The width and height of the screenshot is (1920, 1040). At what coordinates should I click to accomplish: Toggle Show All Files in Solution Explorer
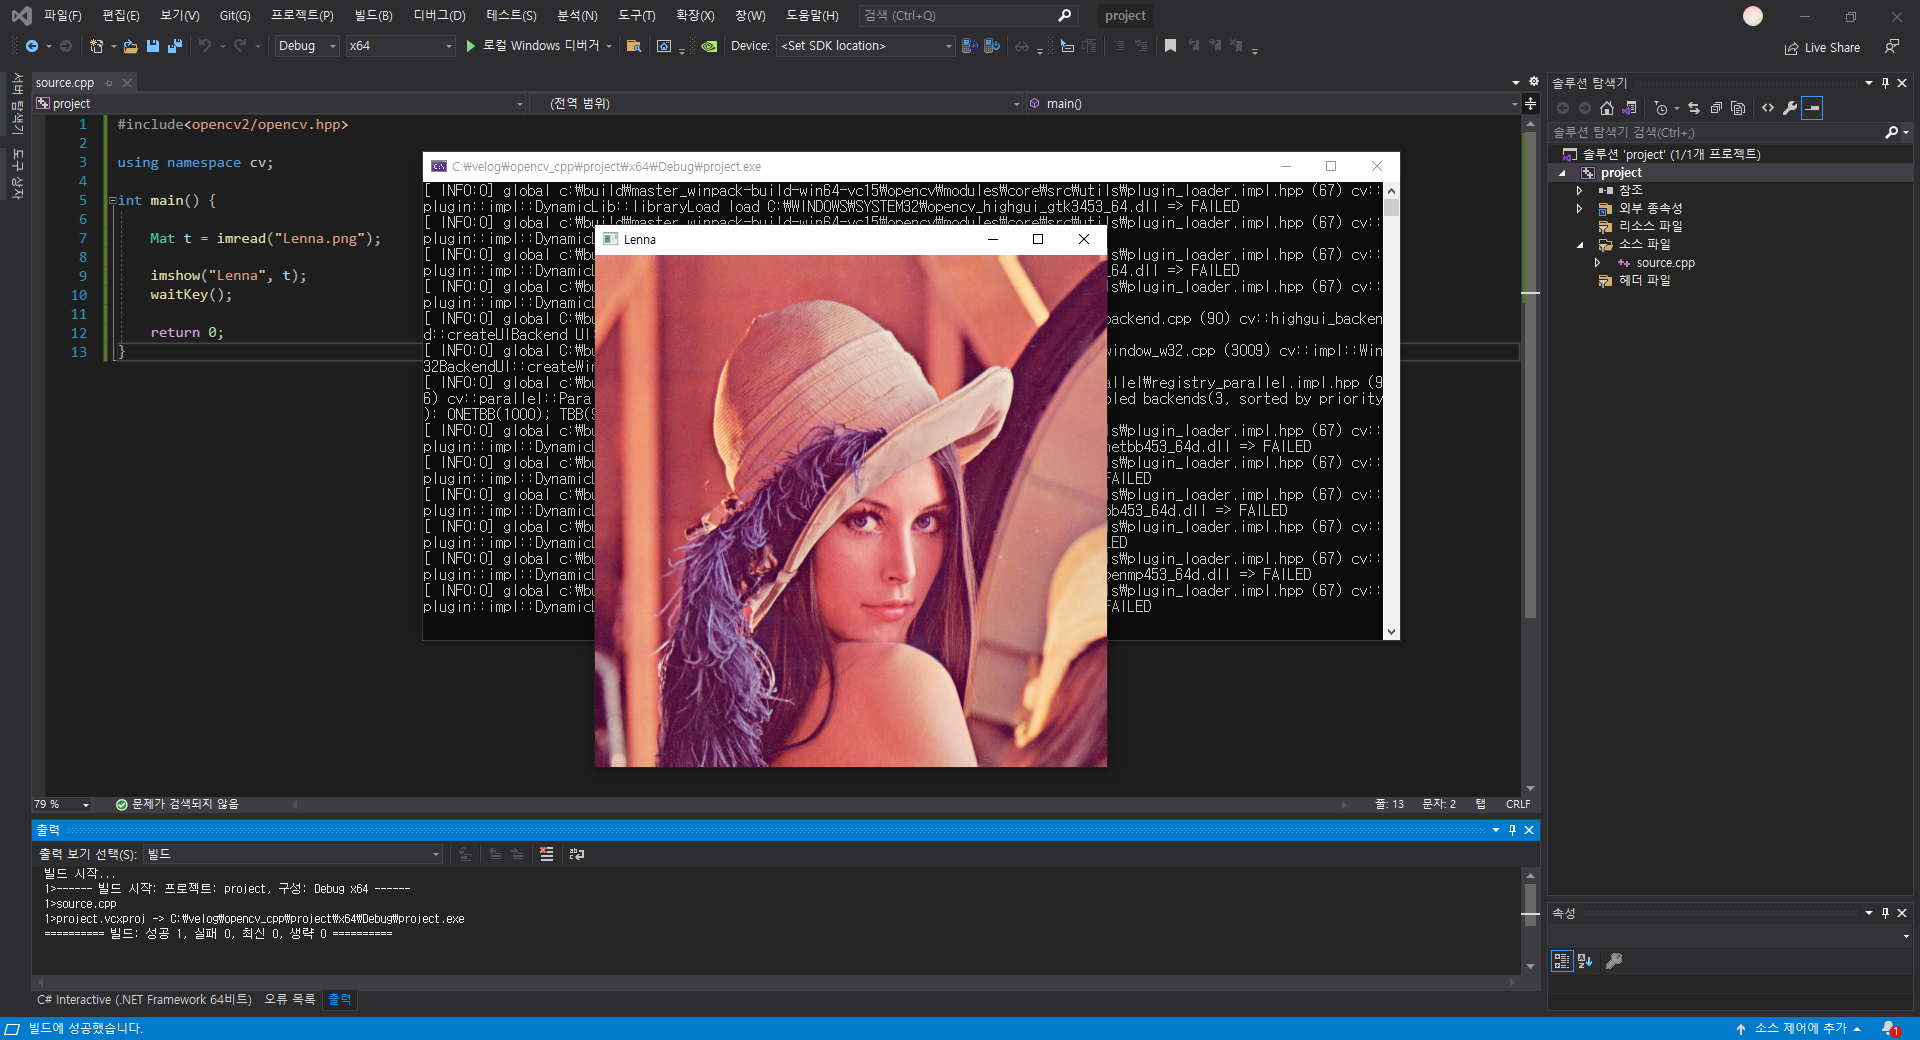coord(1738,108)
